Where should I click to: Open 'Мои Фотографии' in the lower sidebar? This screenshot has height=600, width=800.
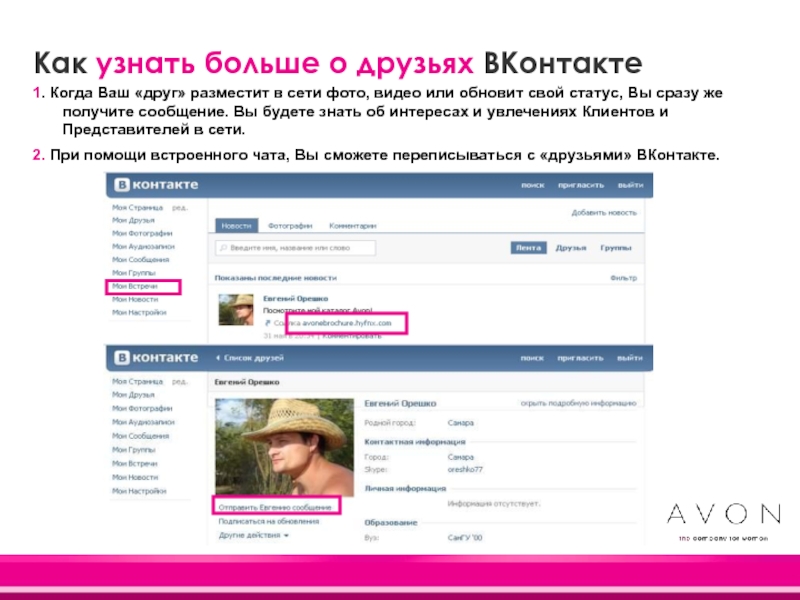click(142, 409)
